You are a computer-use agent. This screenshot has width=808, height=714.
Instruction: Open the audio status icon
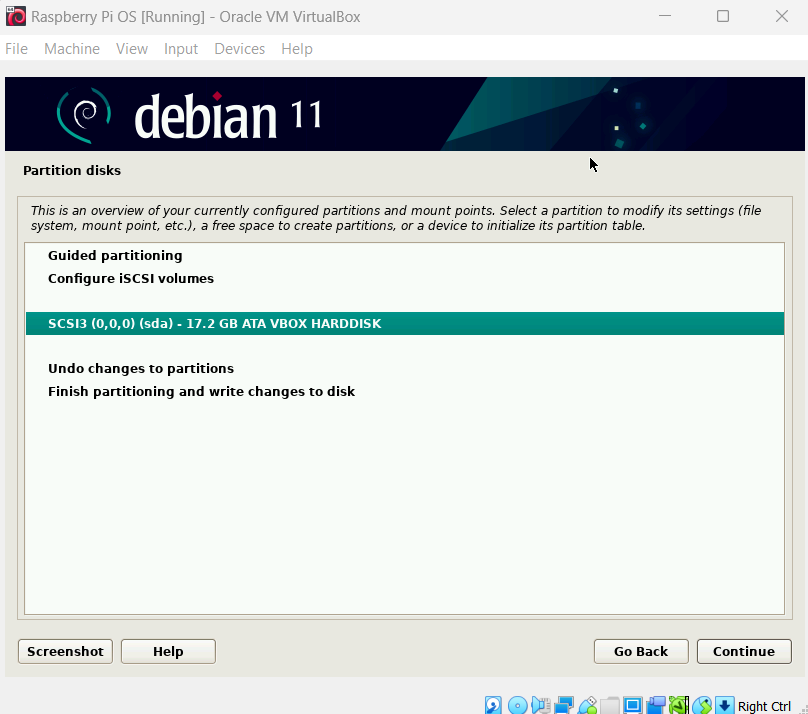541,705
